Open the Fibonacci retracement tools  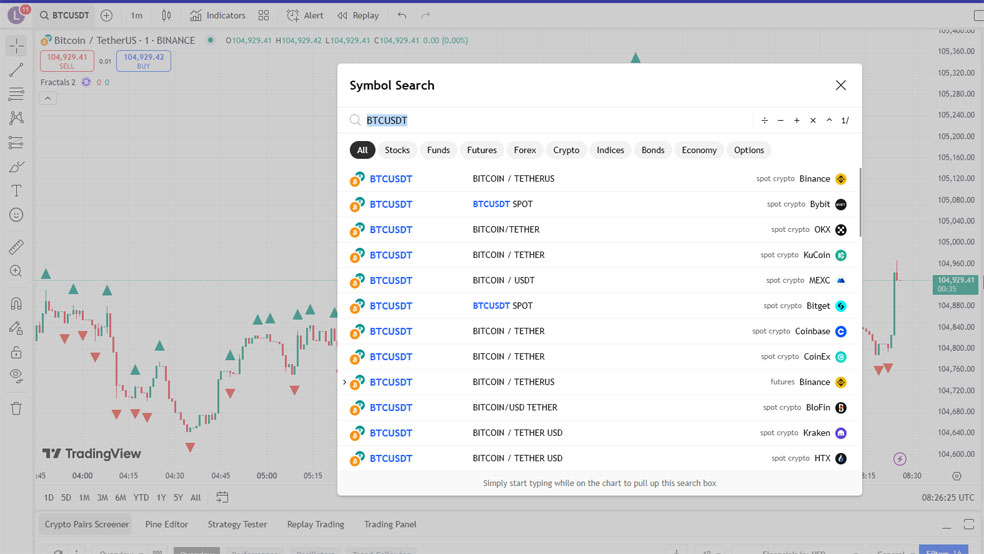point(16,94)
